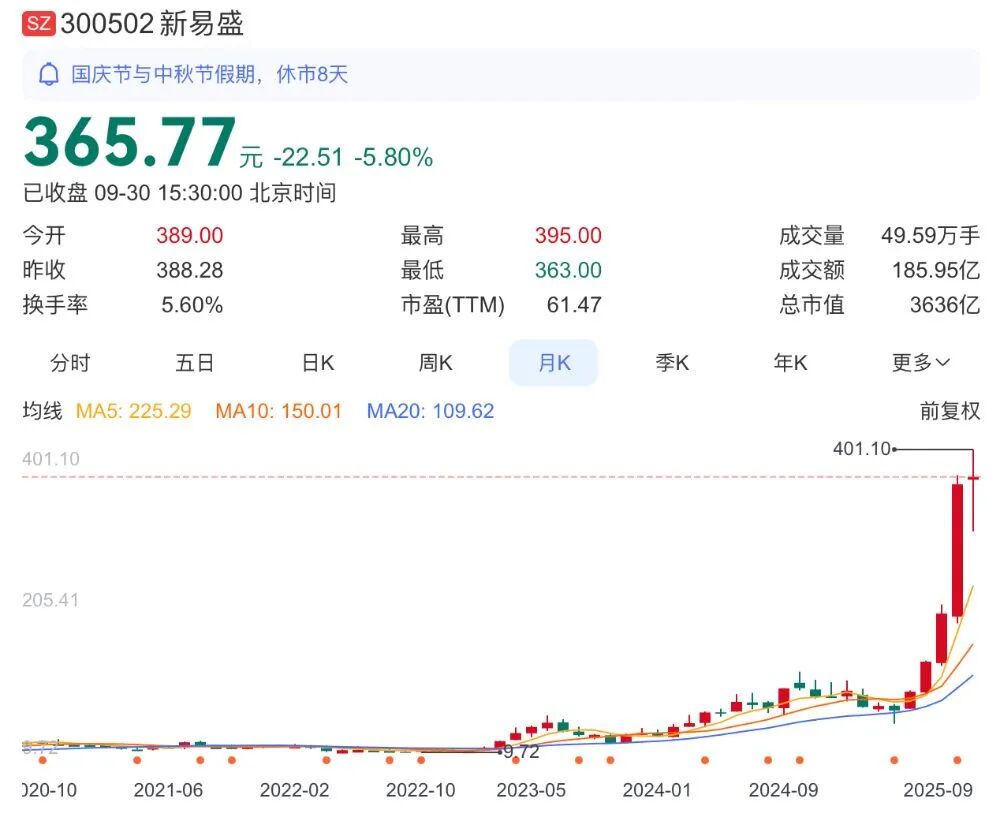Toggle the yellow MA5 indicator label
The height and width of the screenshot is (813, 1000).
tap(133, 411)
